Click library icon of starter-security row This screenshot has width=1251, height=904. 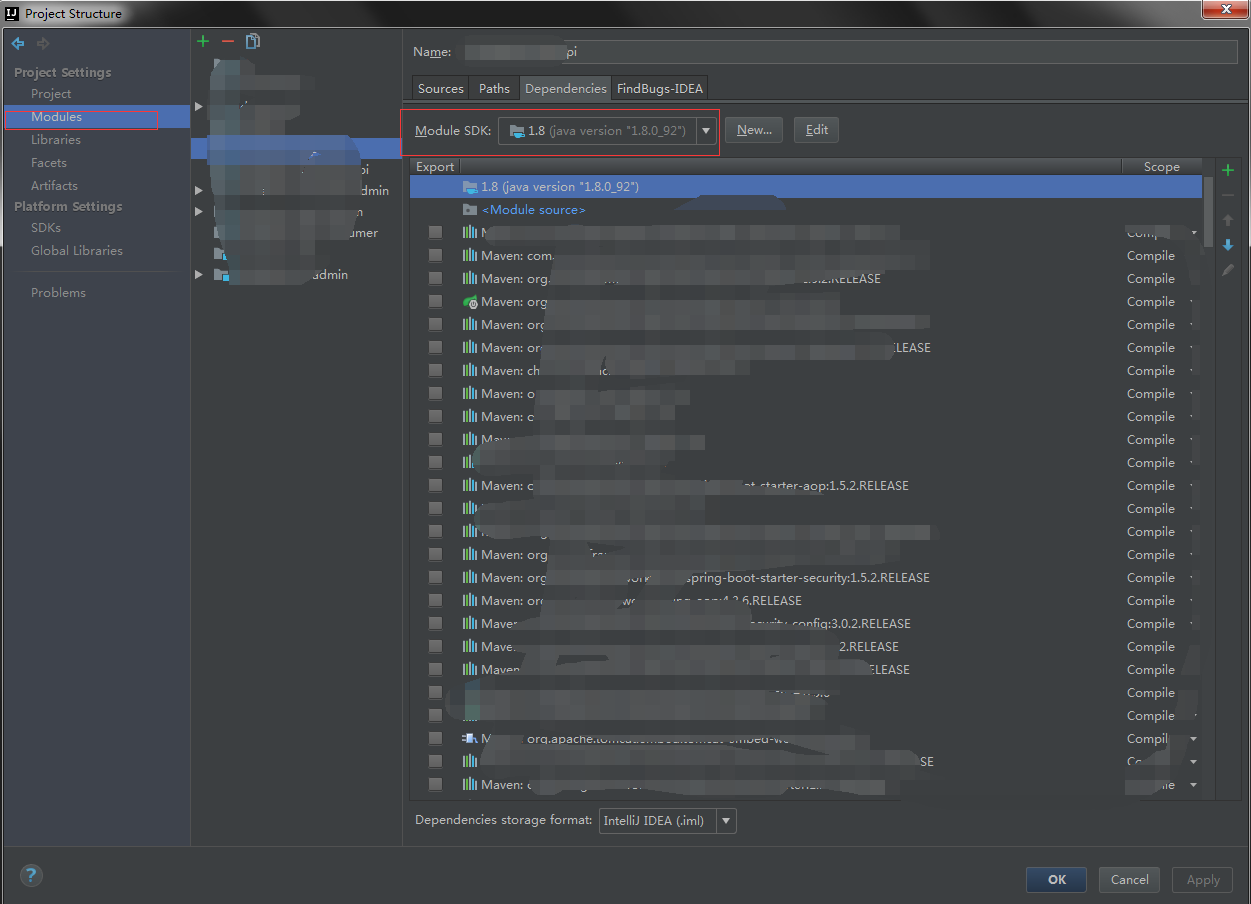[470, 578]
